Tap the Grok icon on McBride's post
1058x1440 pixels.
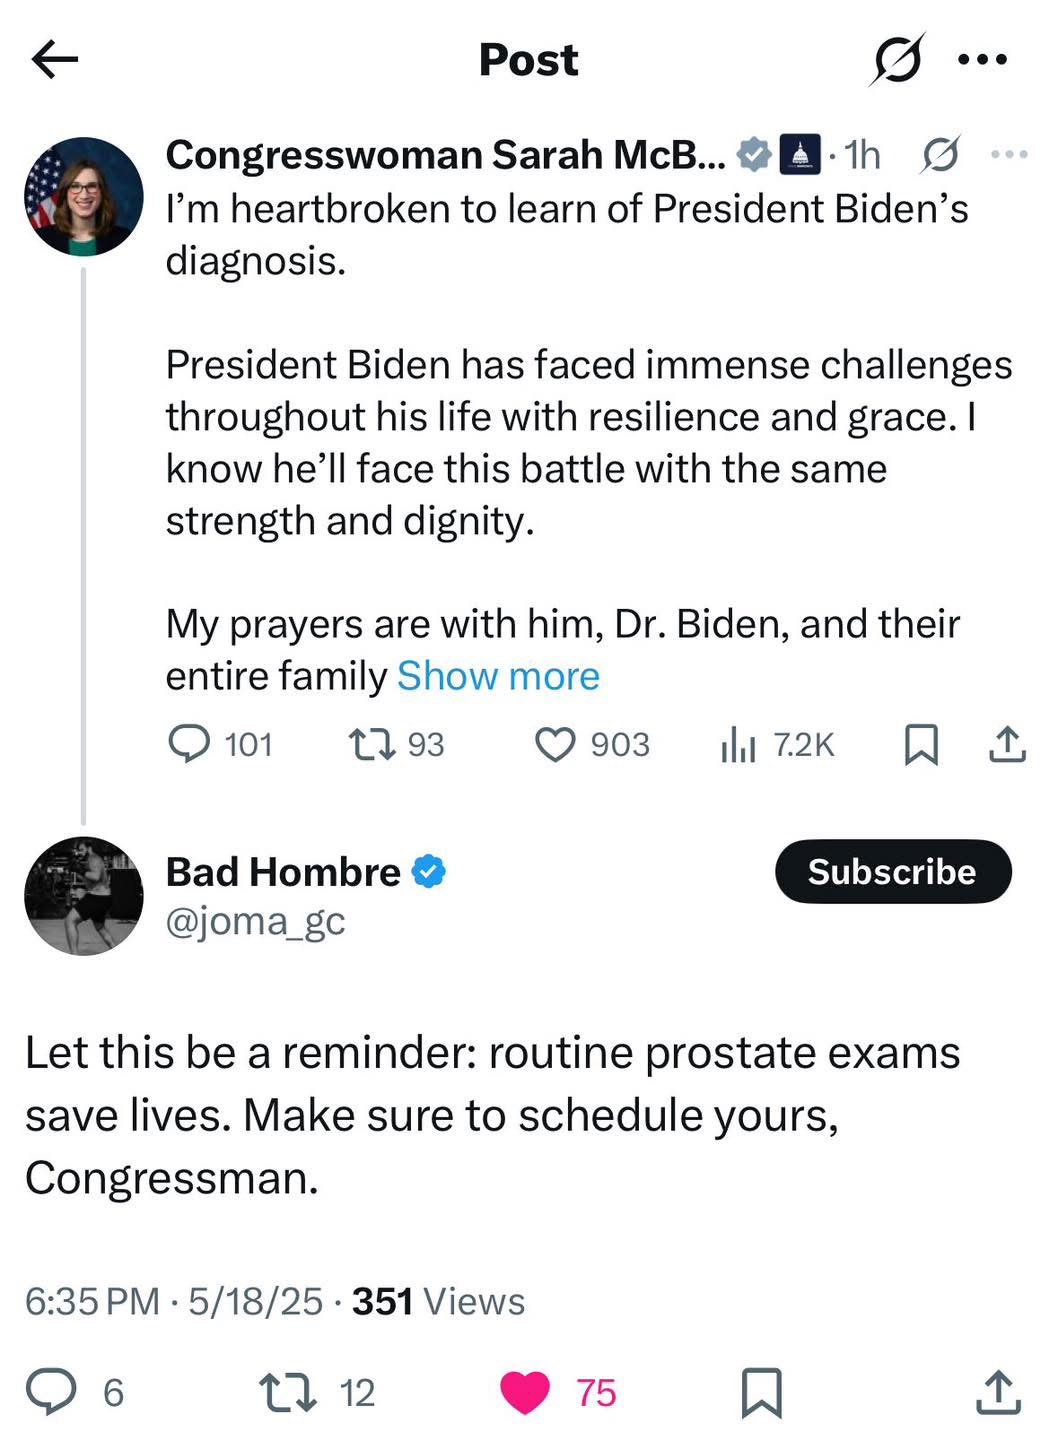940,155
